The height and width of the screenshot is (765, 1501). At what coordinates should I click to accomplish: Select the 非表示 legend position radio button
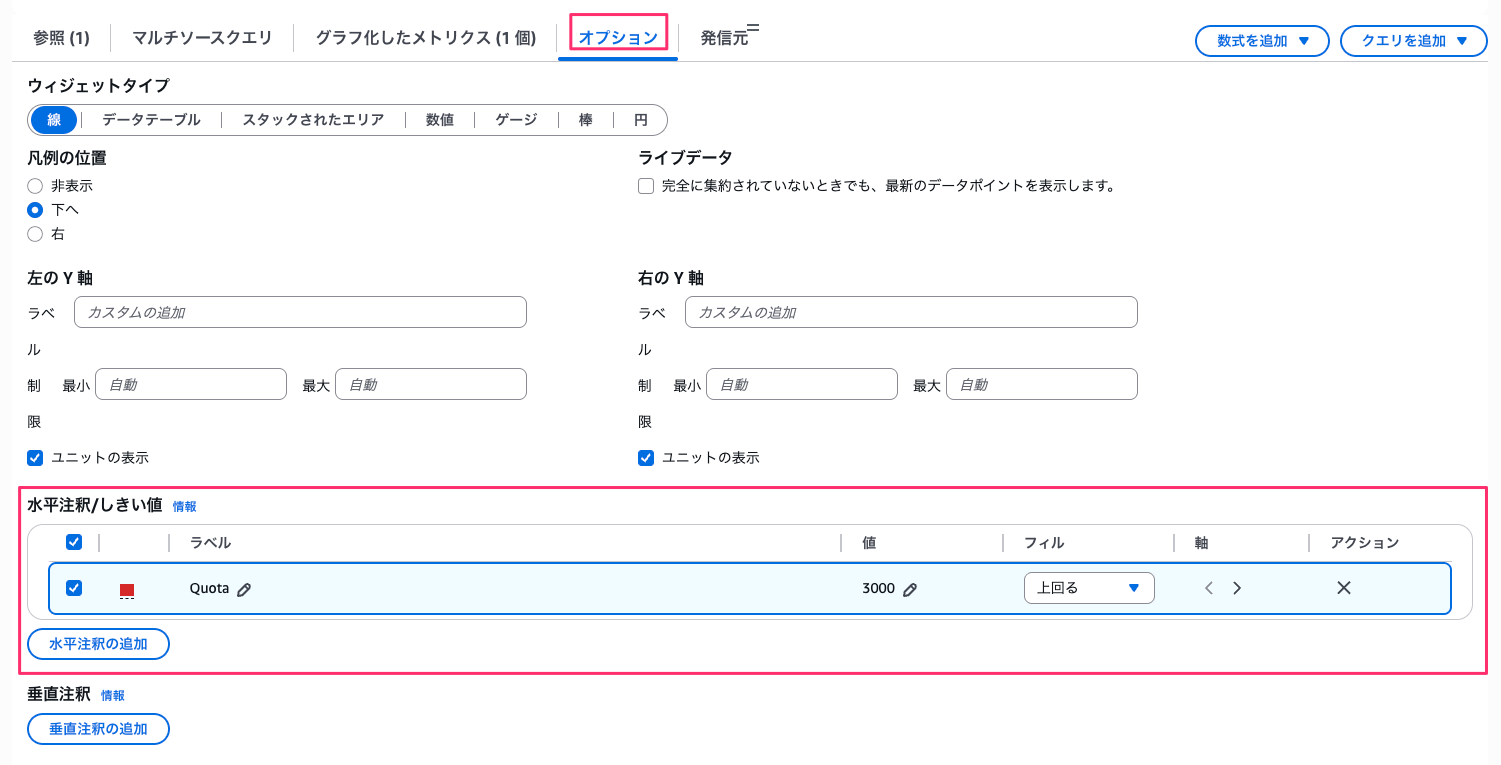tap(35, 185)
